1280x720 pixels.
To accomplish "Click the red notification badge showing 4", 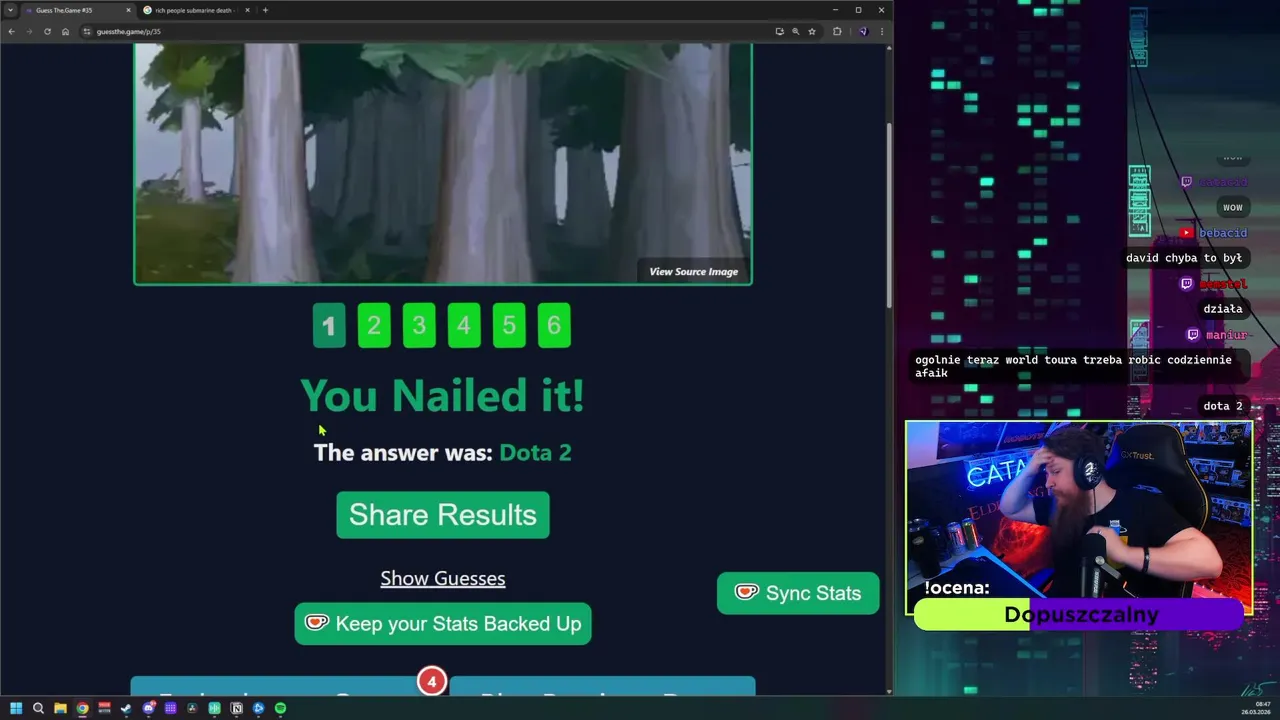I will click(x=432, y=682).
